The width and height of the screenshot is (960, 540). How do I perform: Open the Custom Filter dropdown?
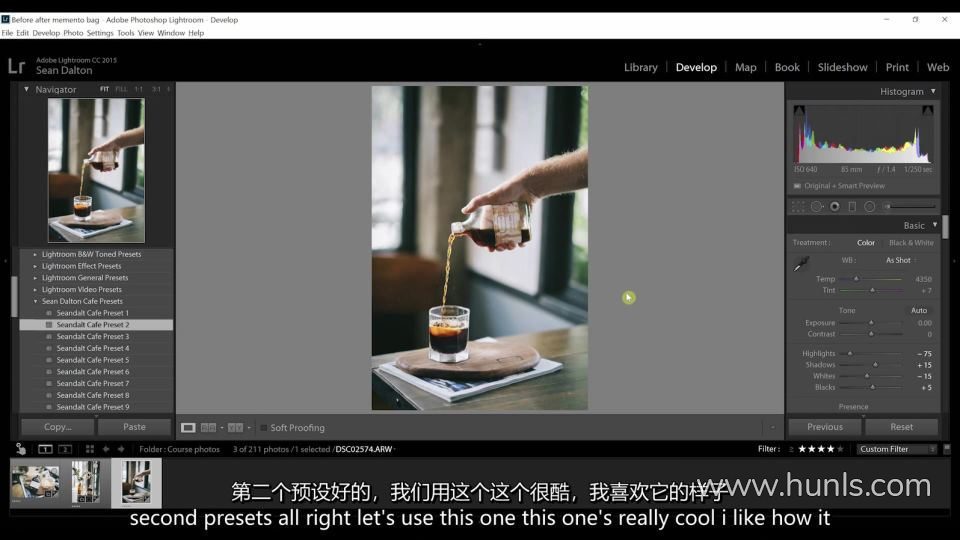point(897,449)
